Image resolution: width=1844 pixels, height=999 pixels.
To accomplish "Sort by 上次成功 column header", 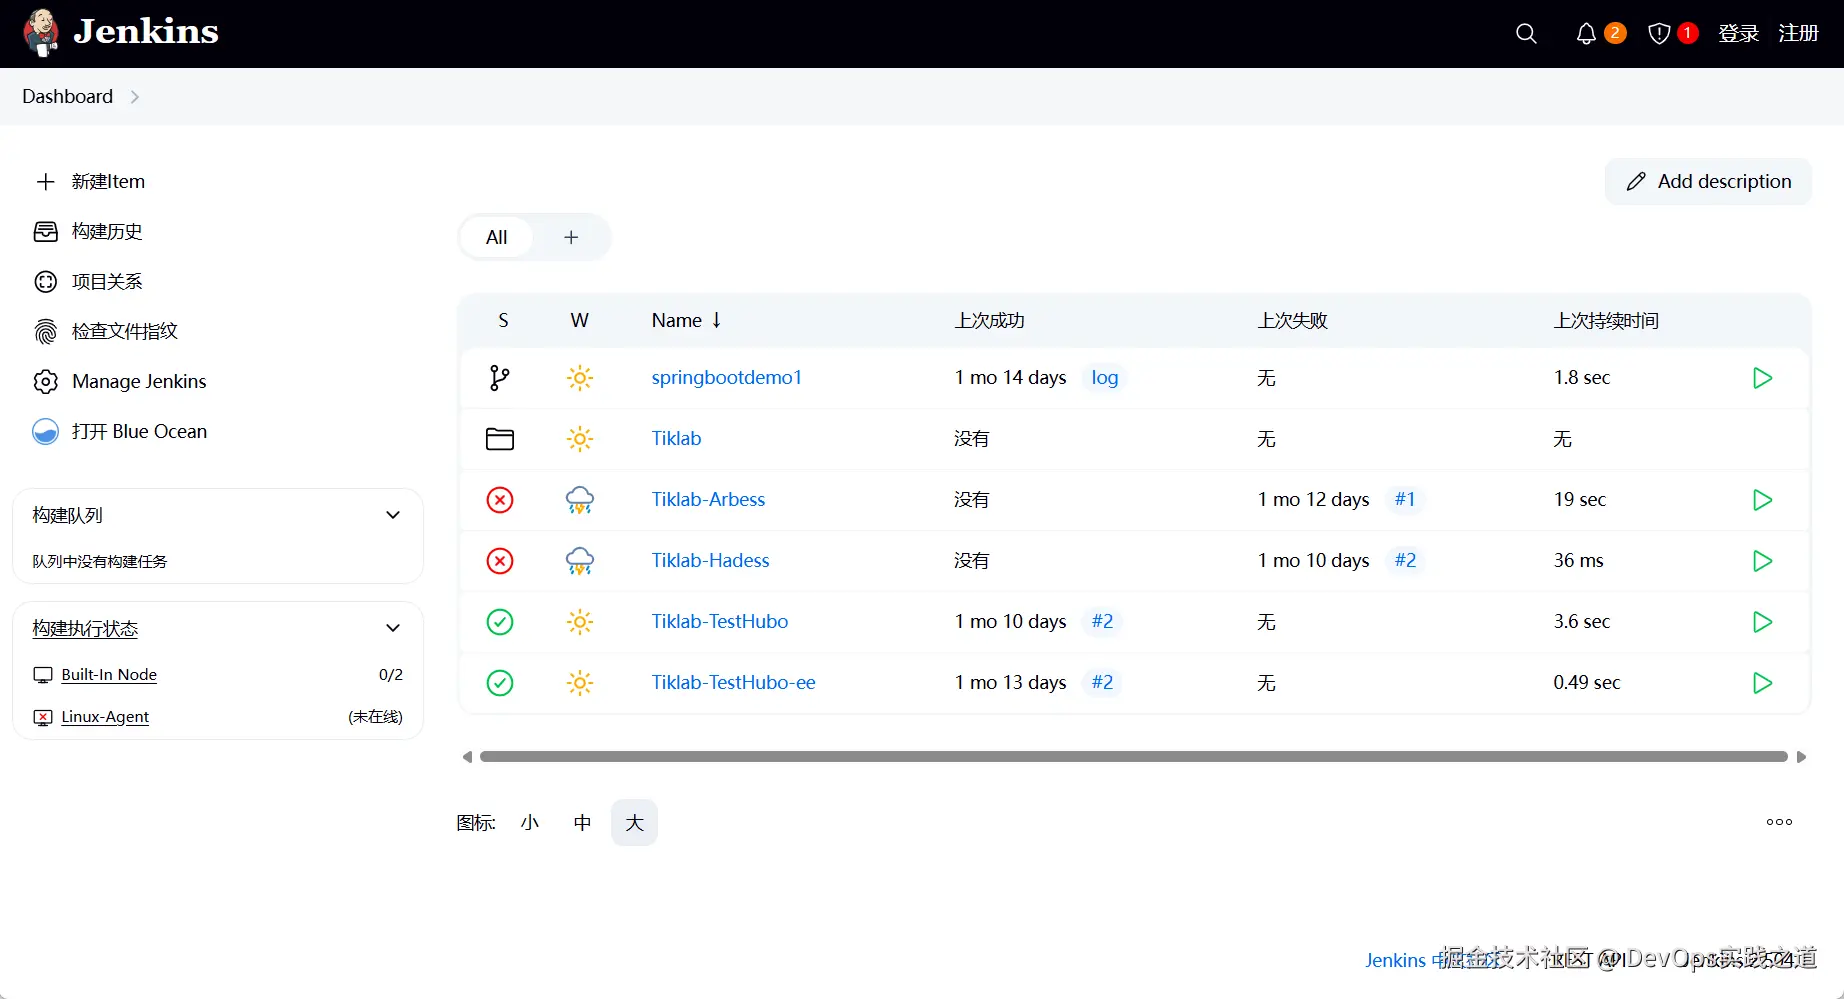I will tap(990, 321).
